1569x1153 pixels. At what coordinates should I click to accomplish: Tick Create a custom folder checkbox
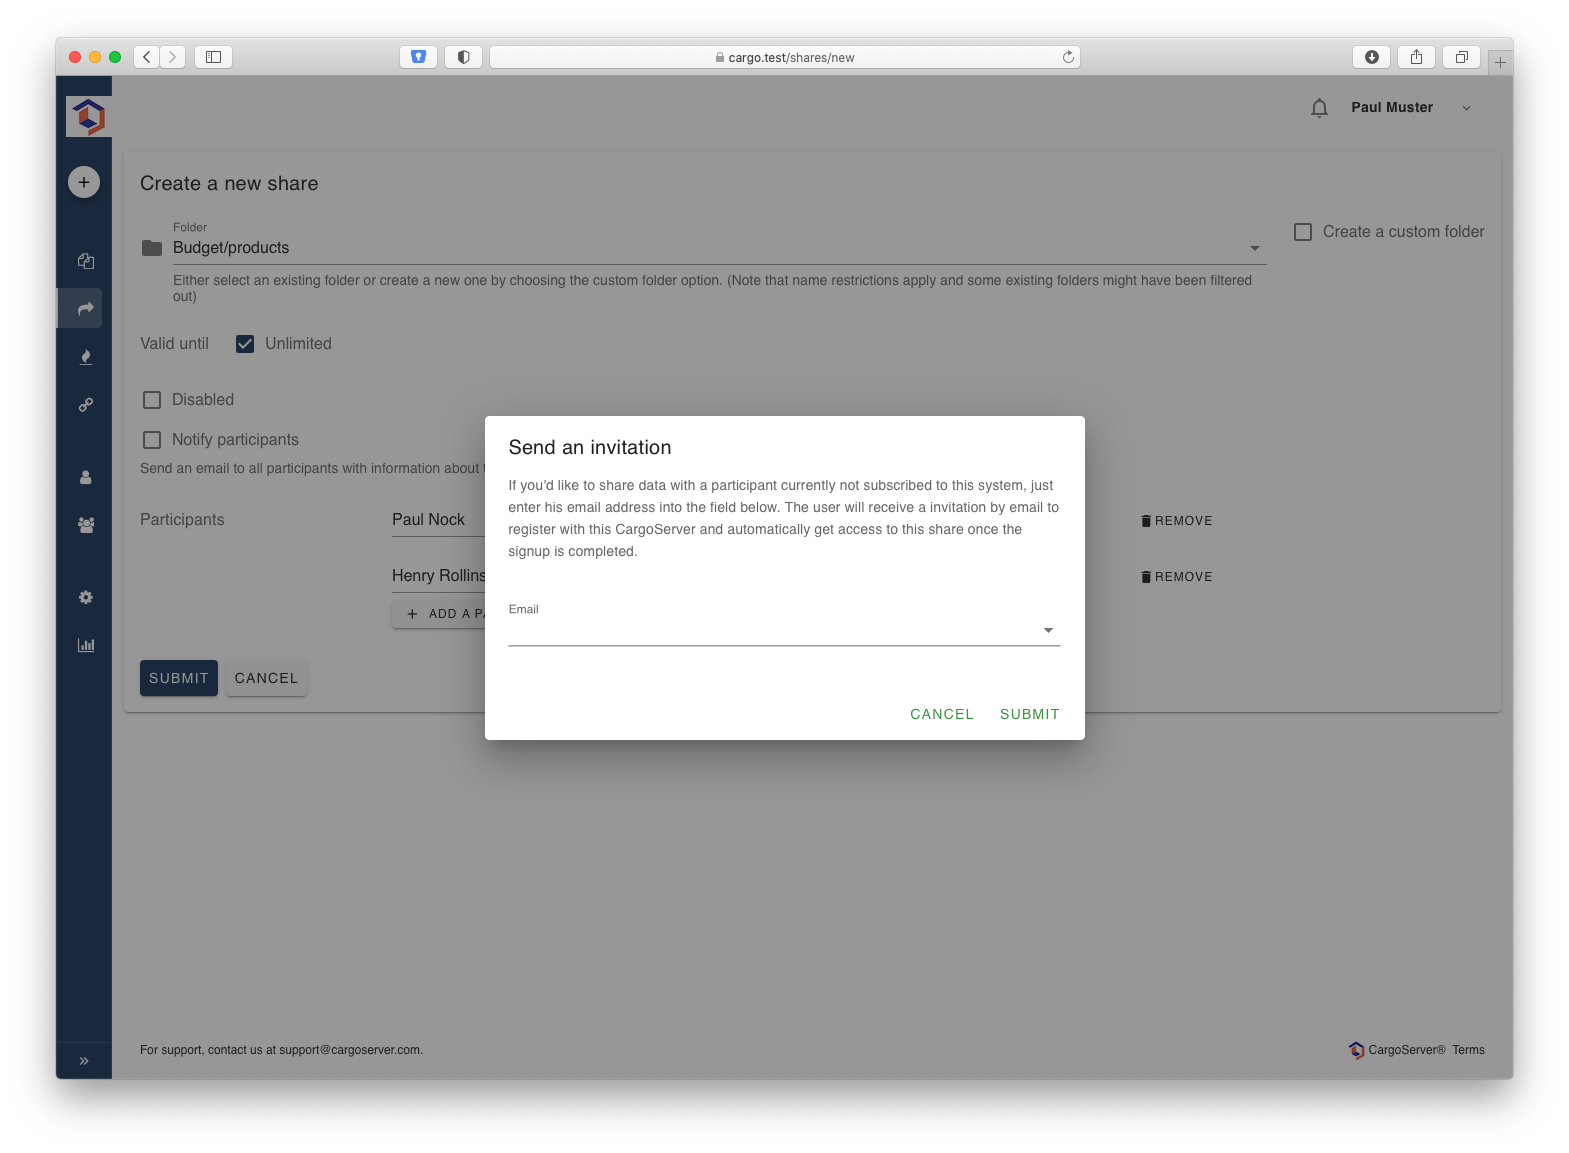[1303, 232]
